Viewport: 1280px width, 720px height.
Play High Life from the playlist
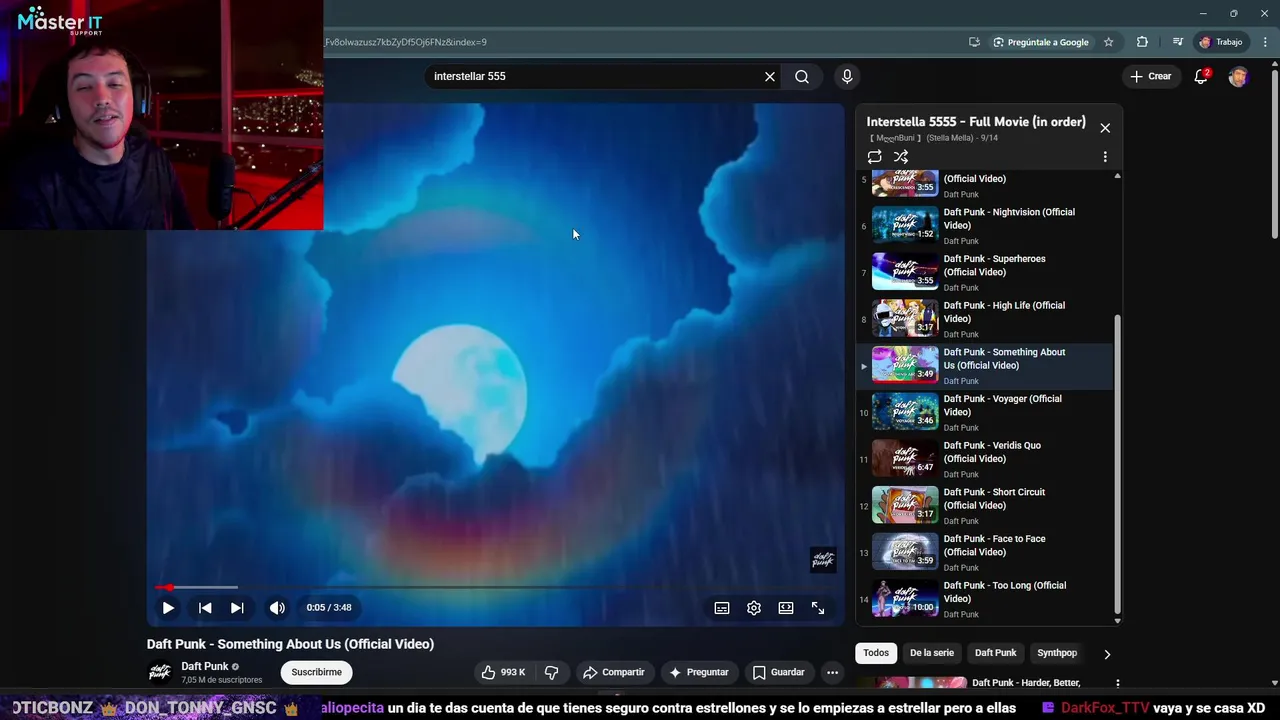(x=985, y=319)
